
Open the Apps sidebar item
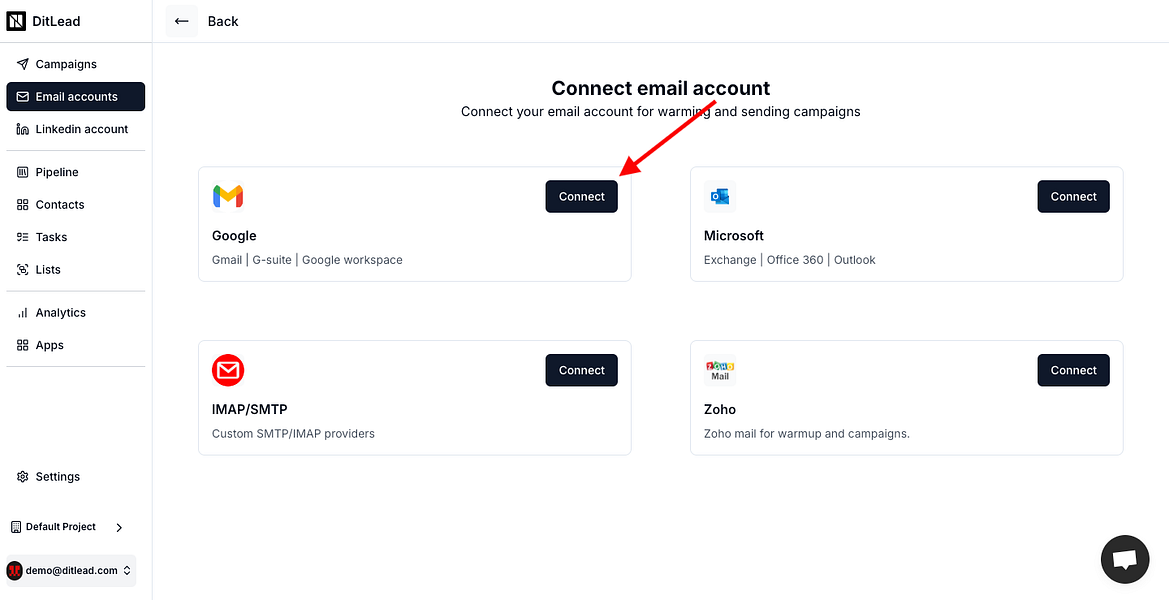[49, 345]
